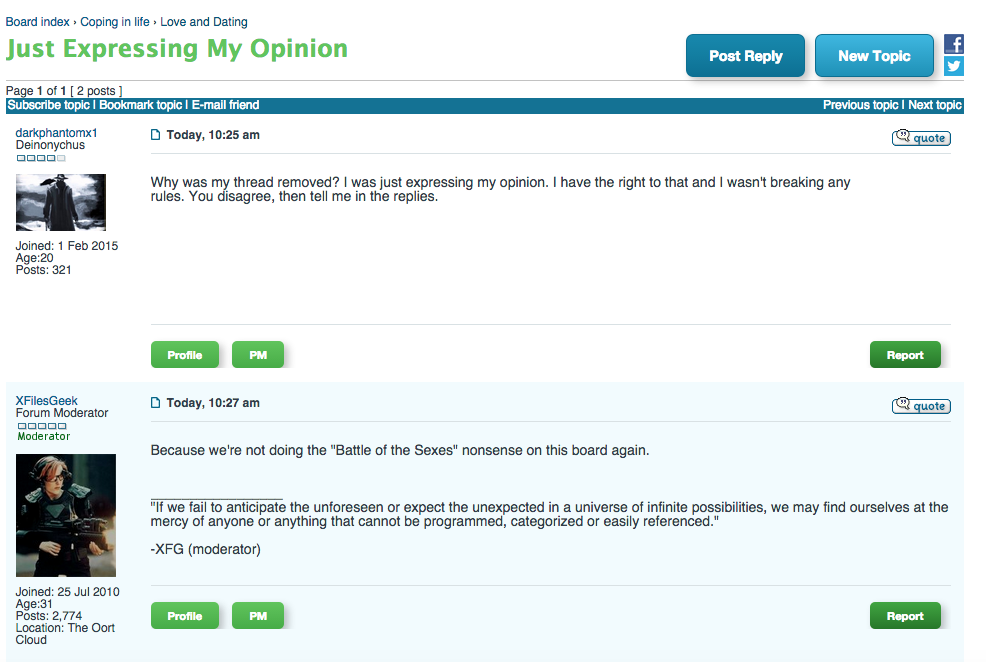
Task: Click reply text about 'Battle of the Sexes'
Action: 400,450
